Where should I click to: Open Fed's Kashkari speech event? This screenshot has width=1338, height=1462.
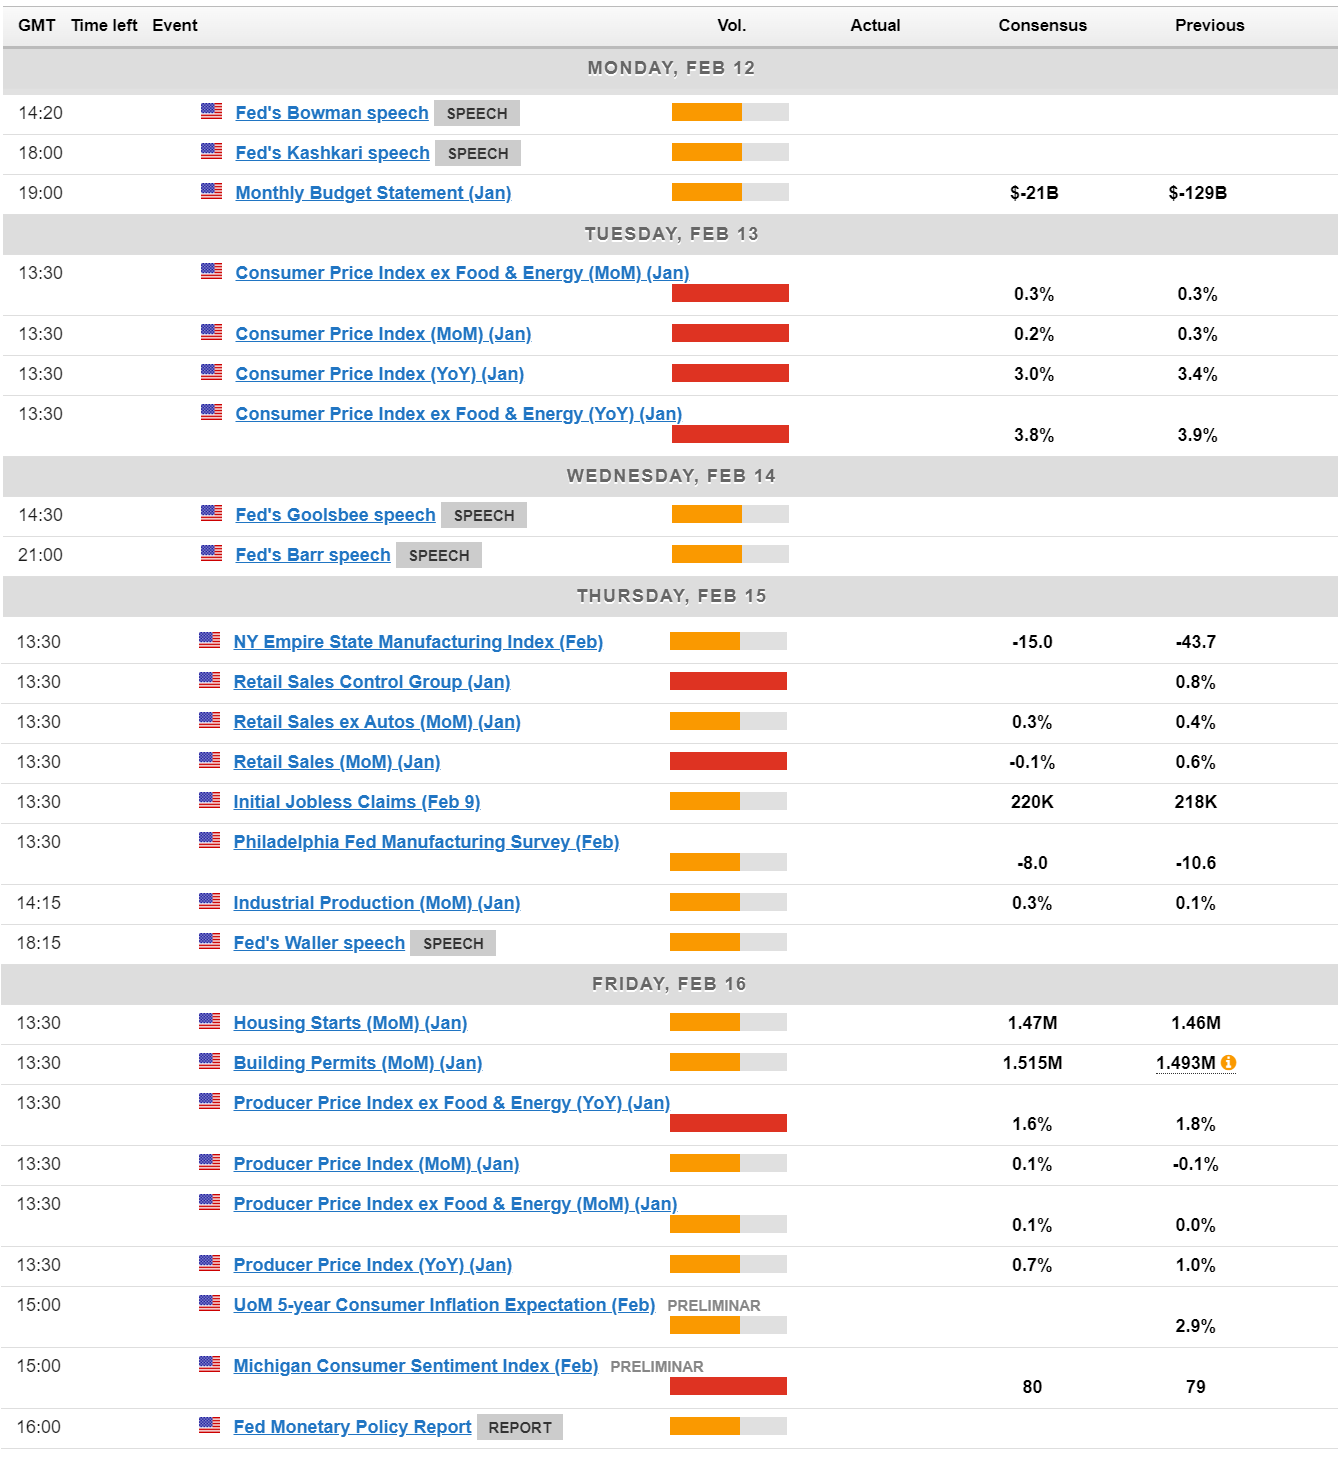pyautogui.click(x=332, y=153)
